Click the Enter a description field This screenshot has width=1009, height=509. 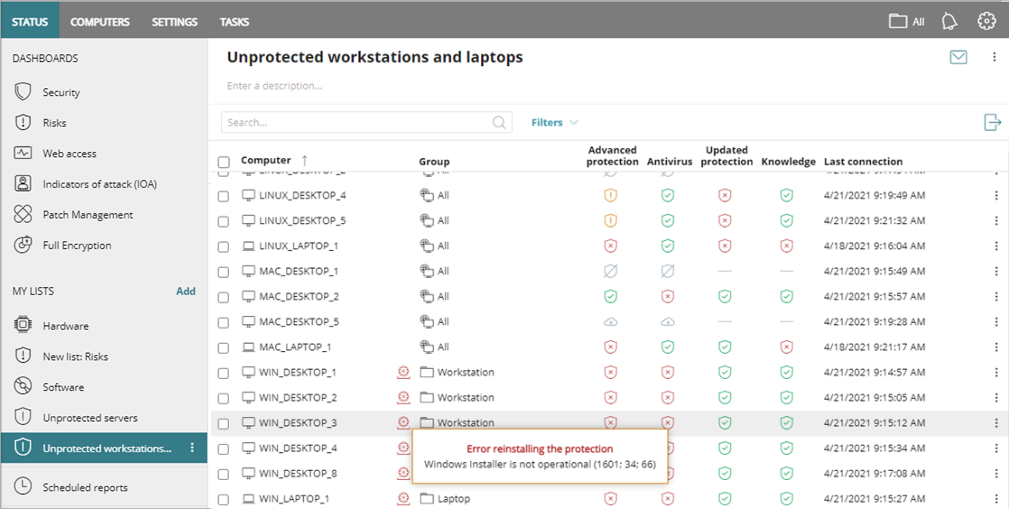275,86
